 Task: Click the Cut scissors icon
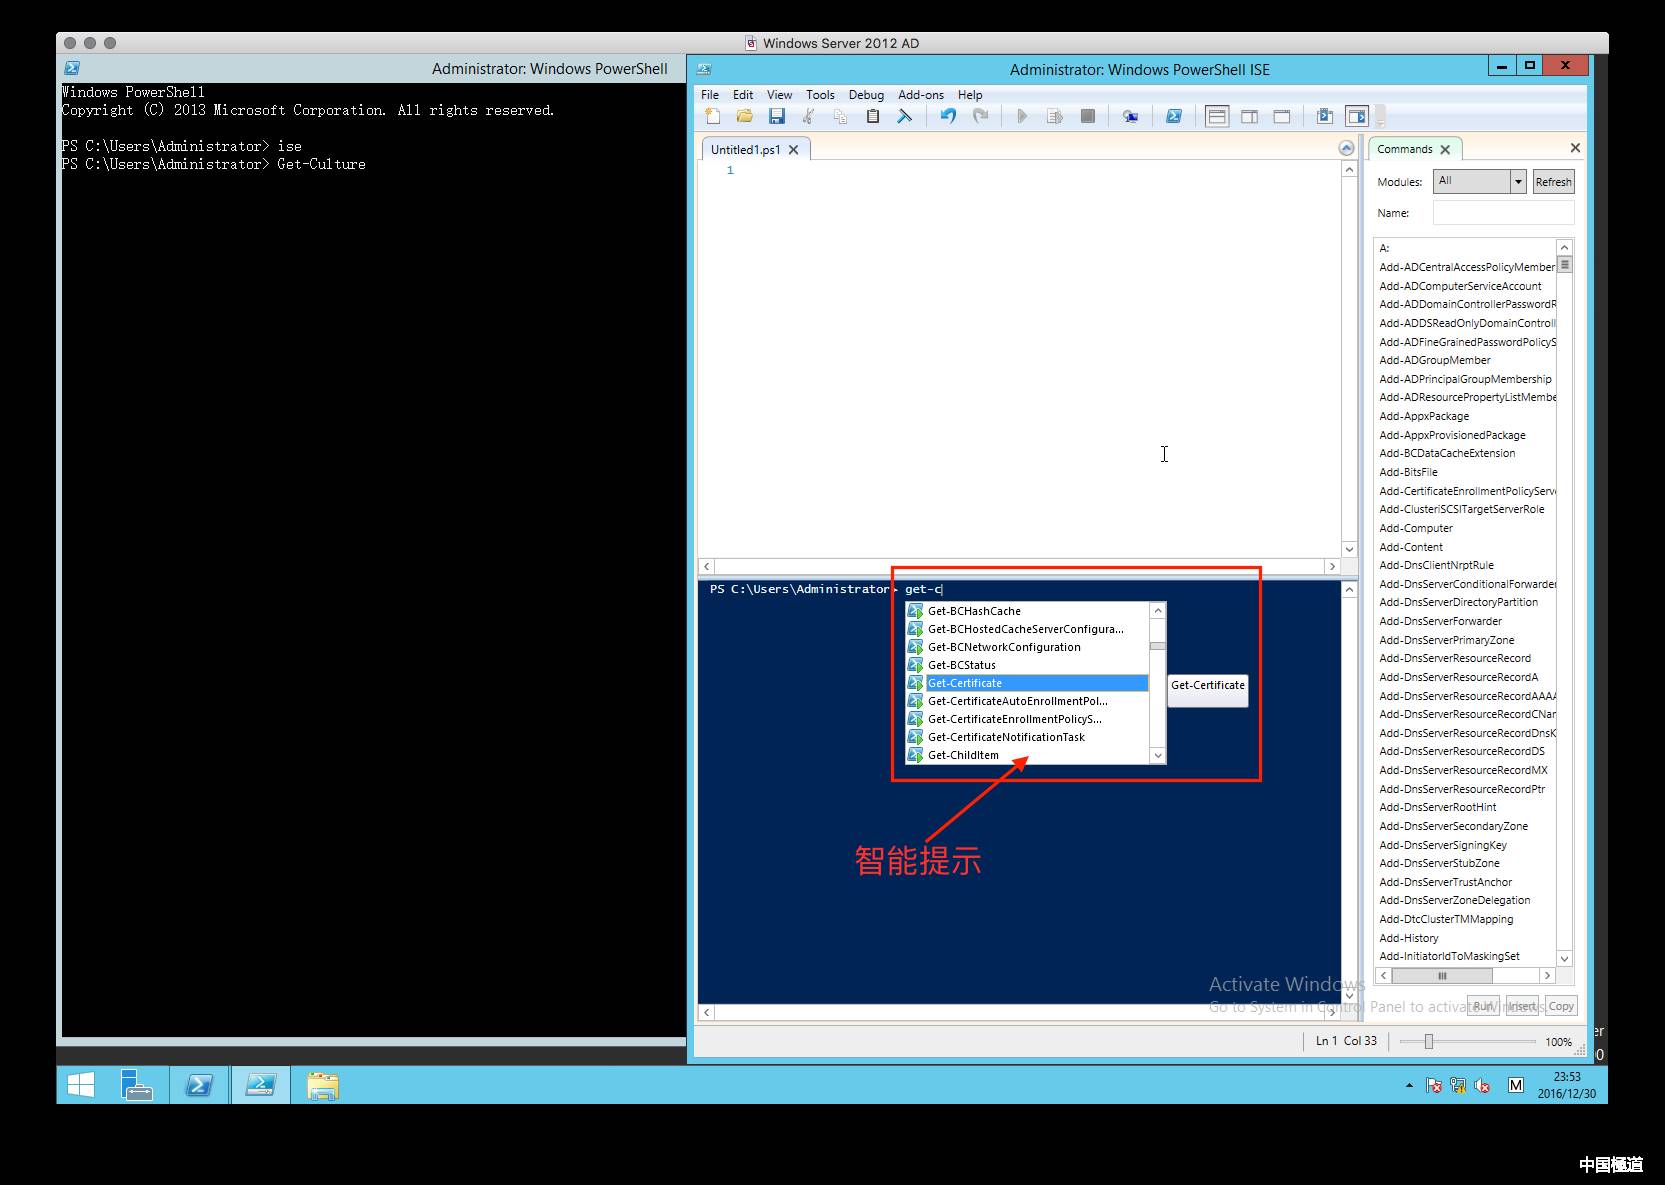808,116
